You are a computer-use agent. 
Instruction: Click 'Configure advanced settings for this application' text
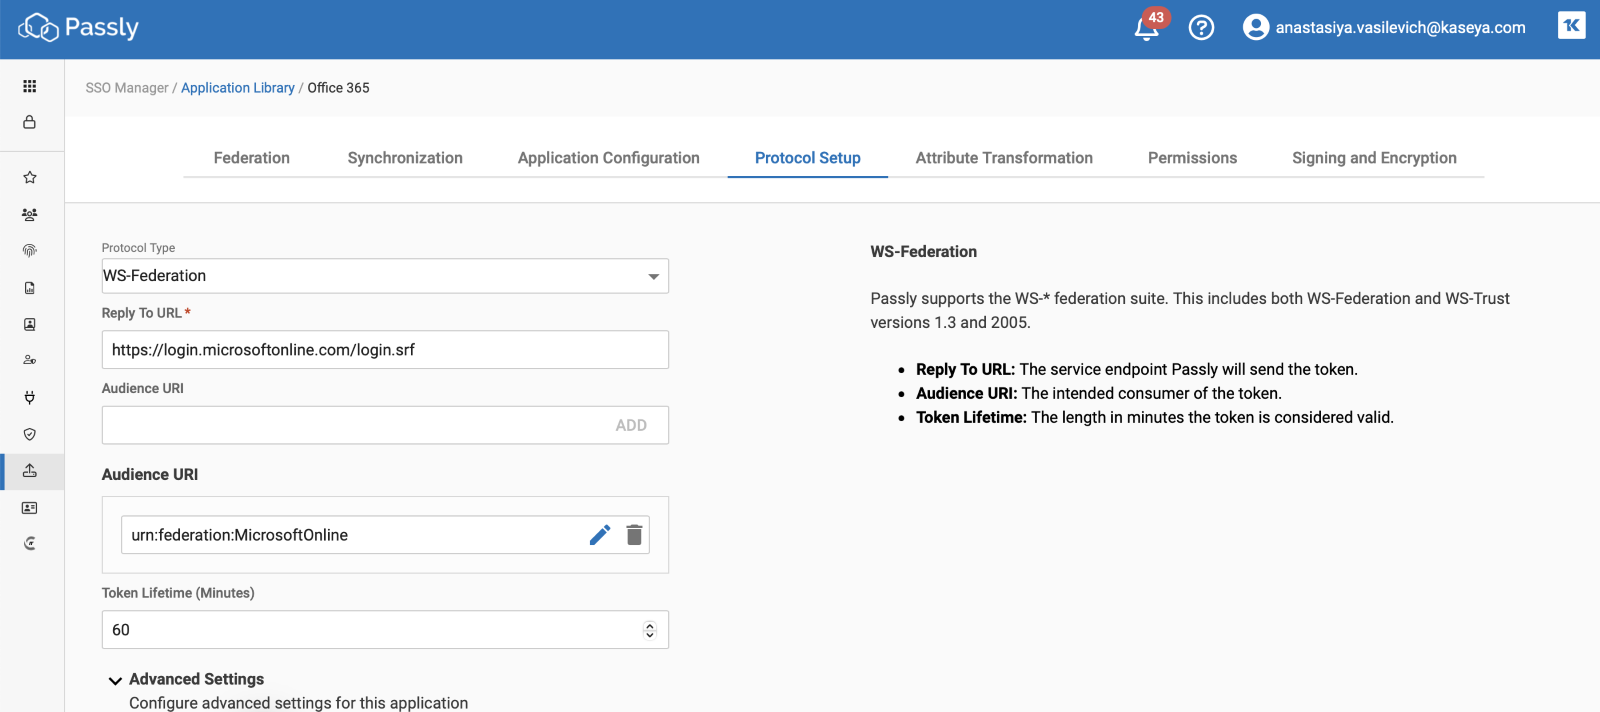point(298,703)
